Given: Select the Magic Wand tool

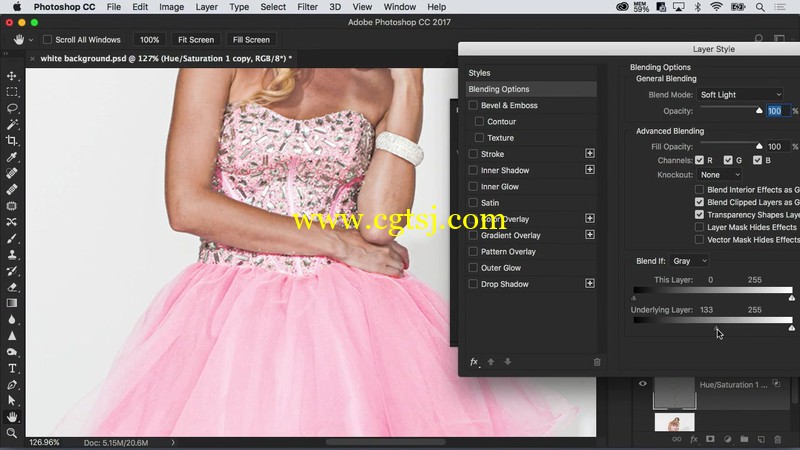Looking at the screenshot, I should coord(12,124).
